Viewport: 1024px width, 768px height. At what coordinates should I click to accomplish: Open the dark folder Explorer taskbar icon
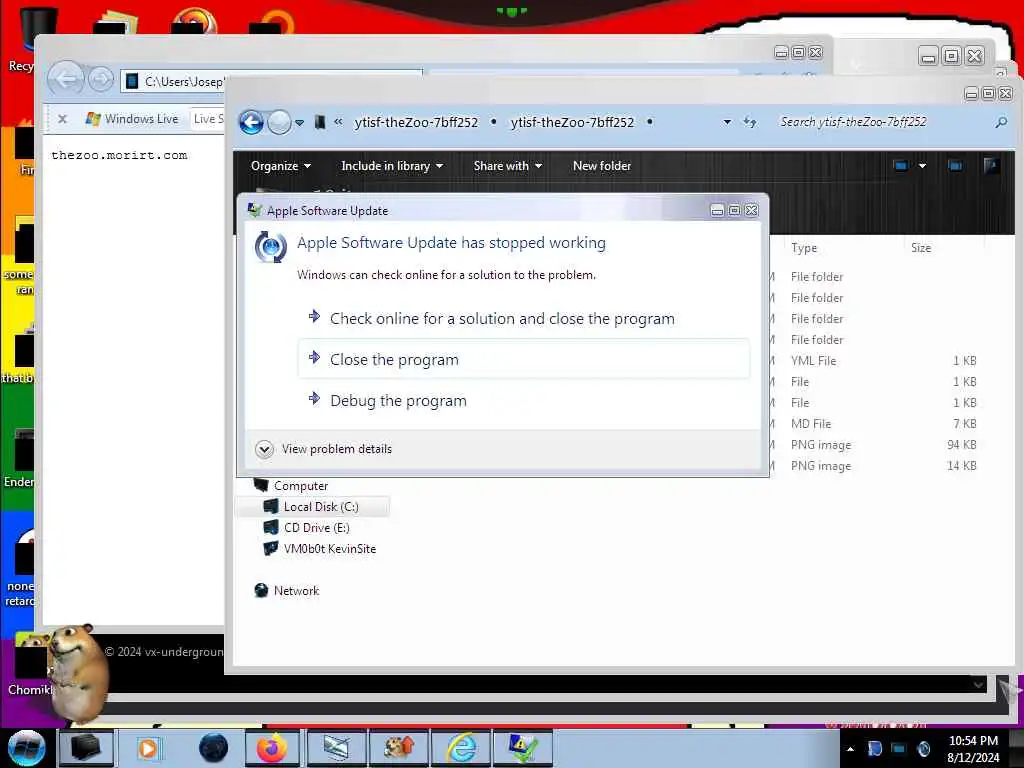tap(86, 748)
